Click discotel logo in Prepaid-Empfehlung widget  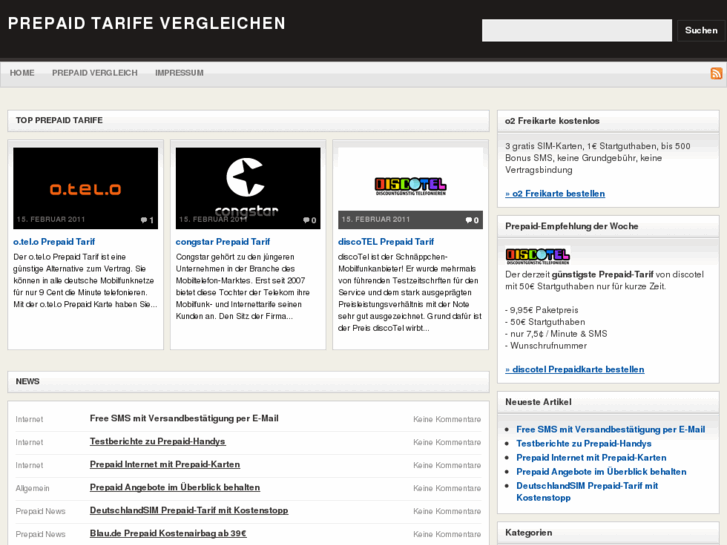(537, 256)
